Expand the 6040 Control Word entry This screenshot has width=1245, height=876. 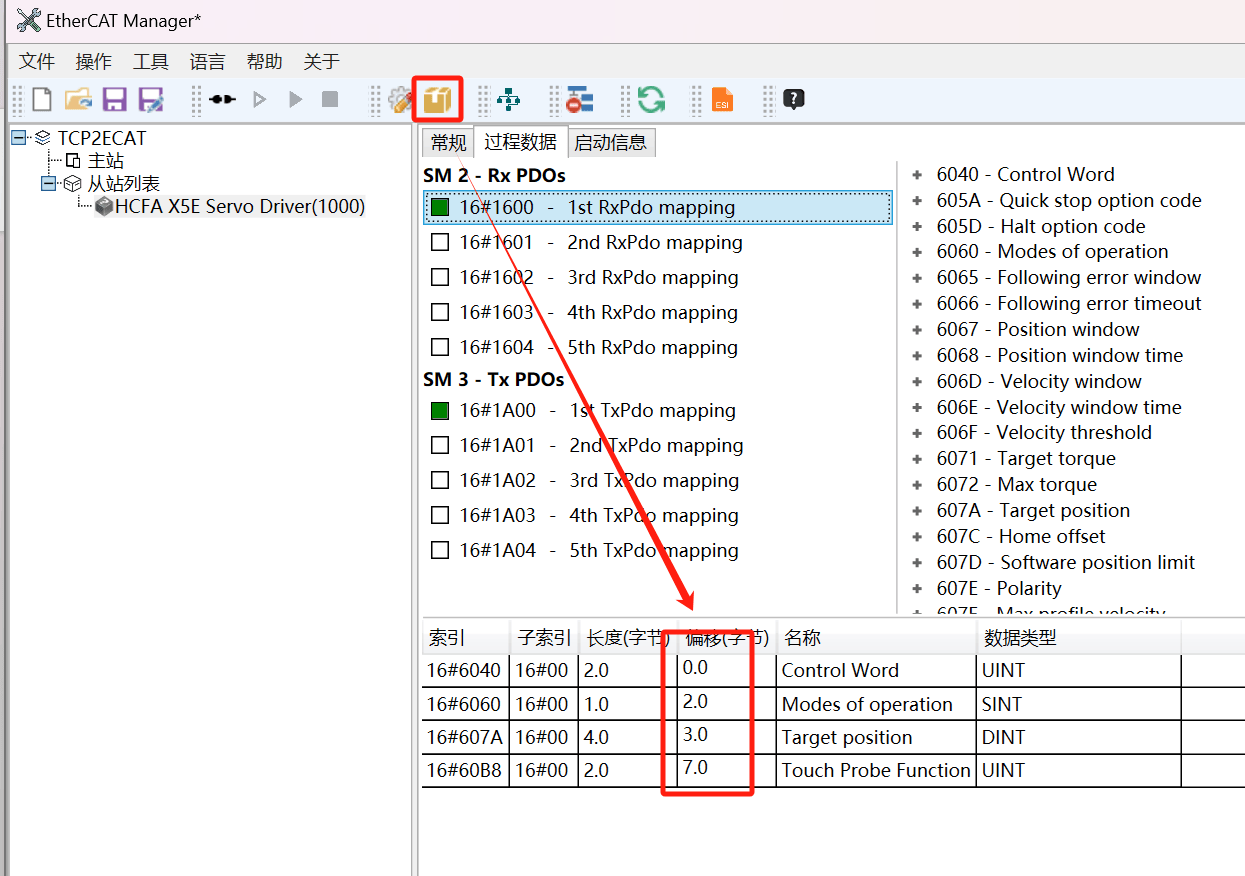[x=917, y=174]
